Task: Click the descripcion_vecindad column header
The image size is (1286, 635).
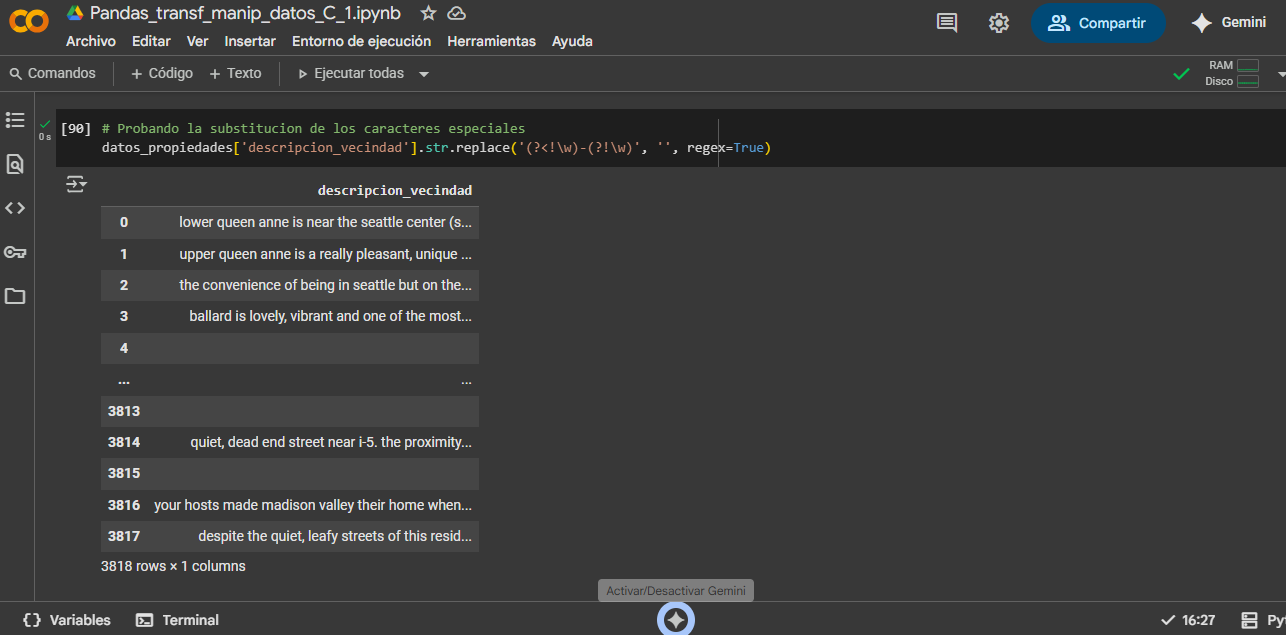Action: coord(395,190)
